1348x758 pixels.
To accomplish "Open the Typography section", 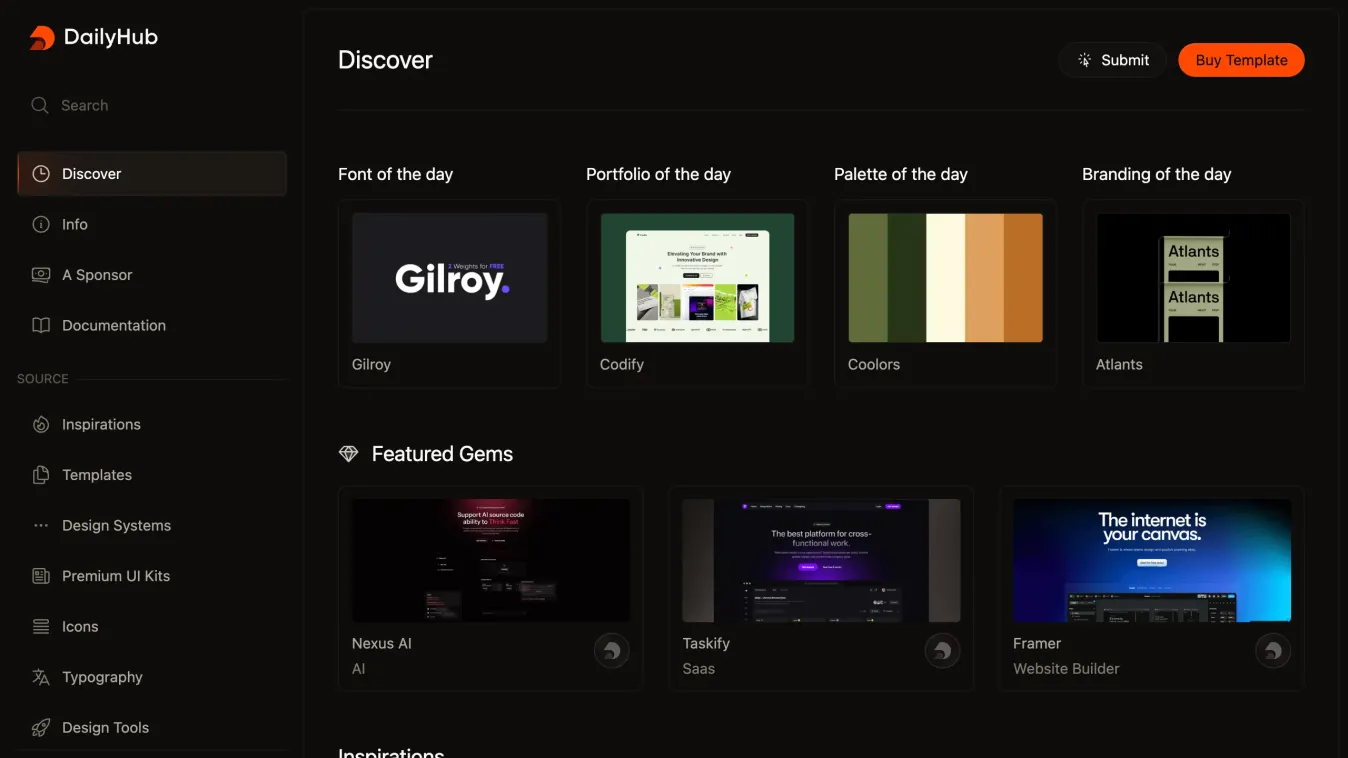I will [100, 677].
